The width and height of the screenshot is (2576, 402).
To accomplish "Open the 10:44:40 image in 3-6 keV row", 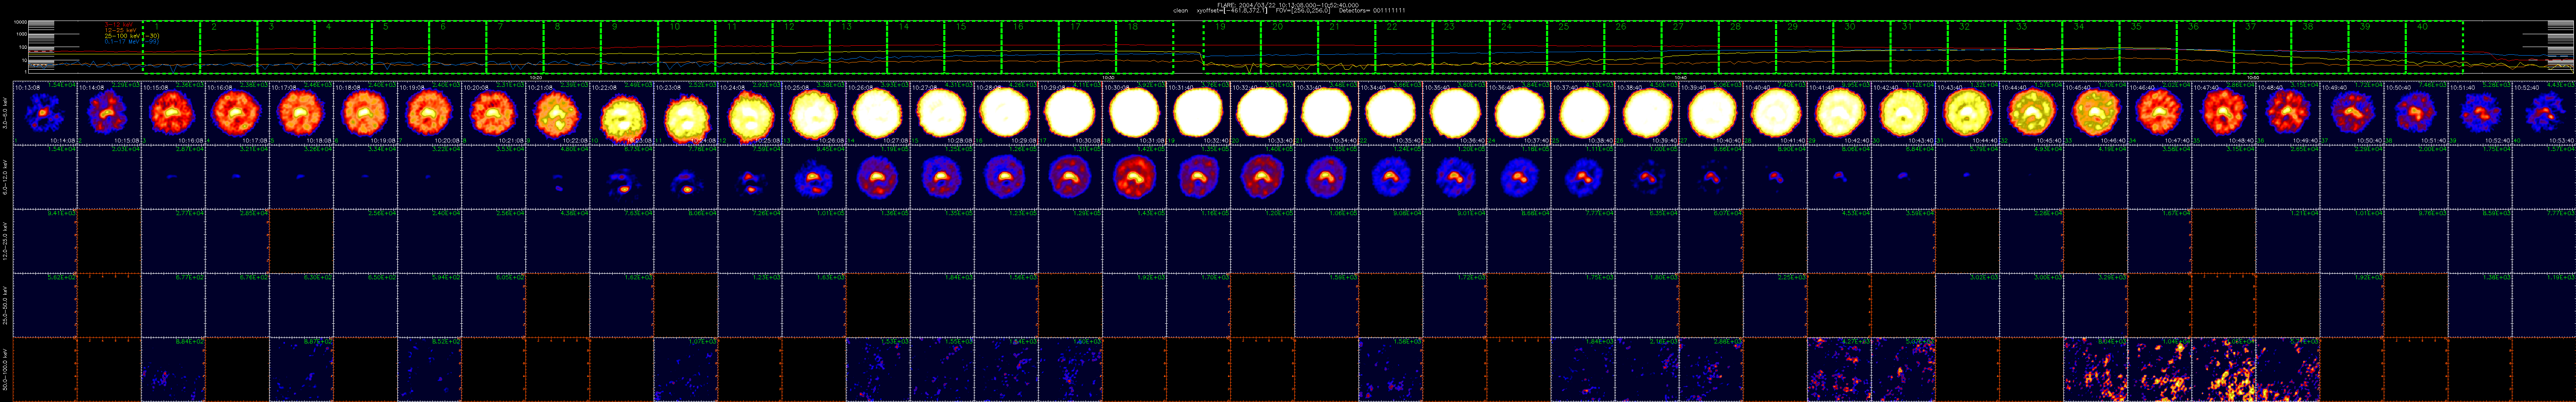I will pos(2031,113).
